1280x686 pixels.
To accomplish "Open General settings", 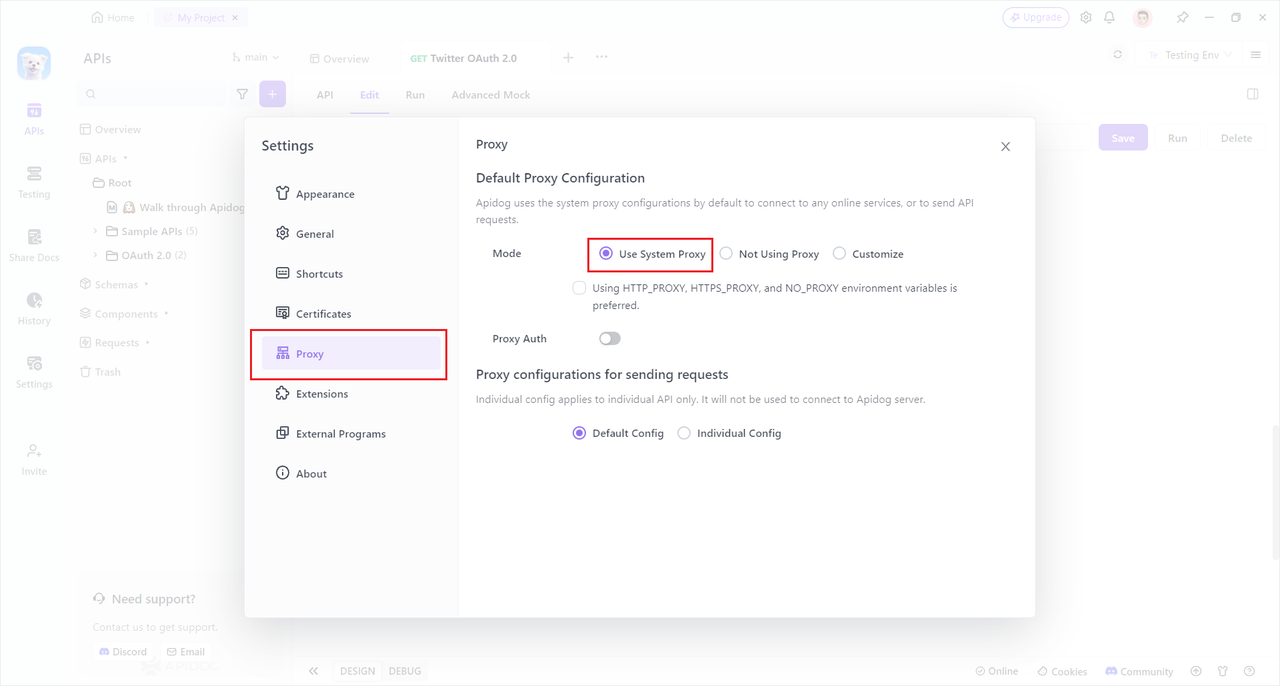I will [x=351, y=234].
